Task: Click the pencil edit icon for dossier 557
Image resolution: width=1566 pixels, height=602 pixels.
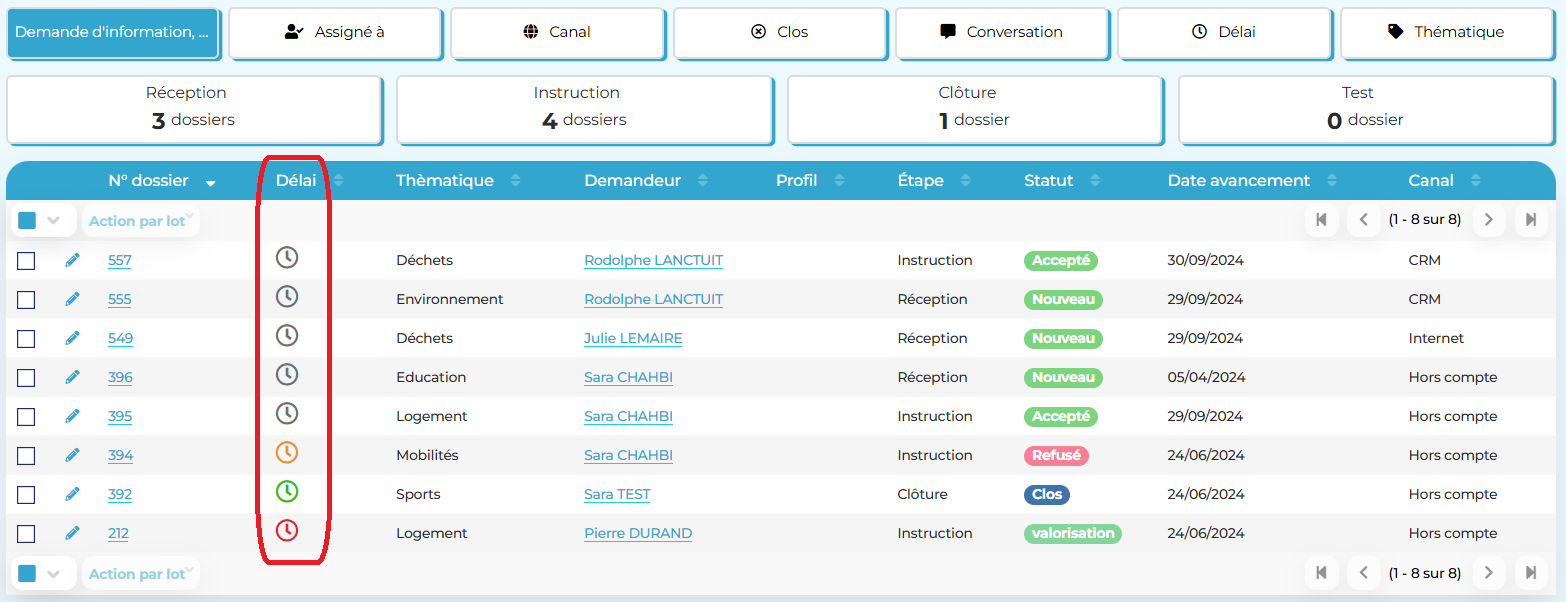Action: (72, 260)
